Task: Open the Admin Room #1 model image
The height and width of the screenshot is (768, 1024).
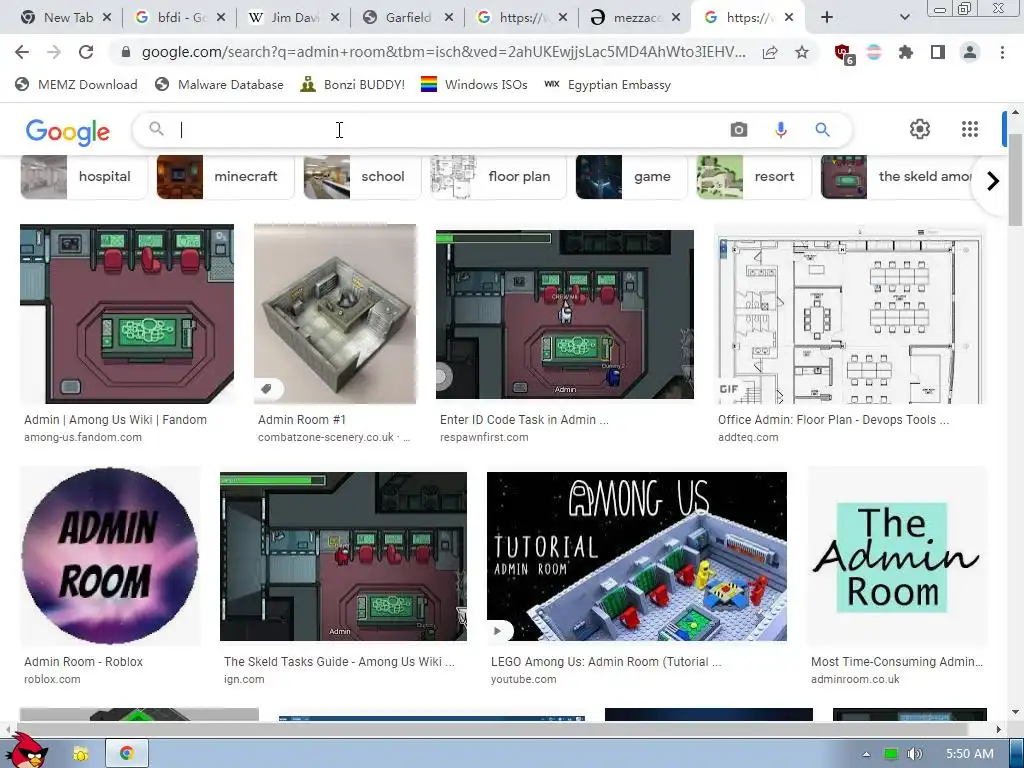Action: (335, 314)
